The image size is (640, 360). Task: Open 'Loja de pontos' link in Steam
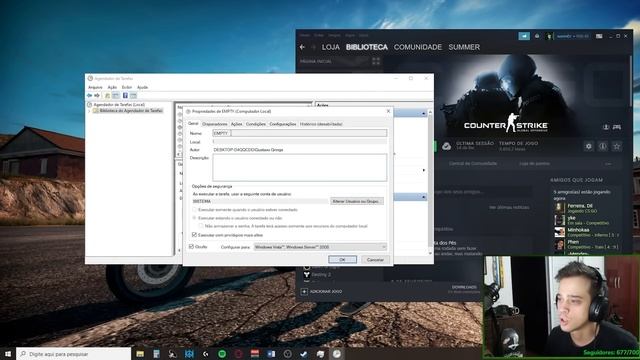[534, 164]
